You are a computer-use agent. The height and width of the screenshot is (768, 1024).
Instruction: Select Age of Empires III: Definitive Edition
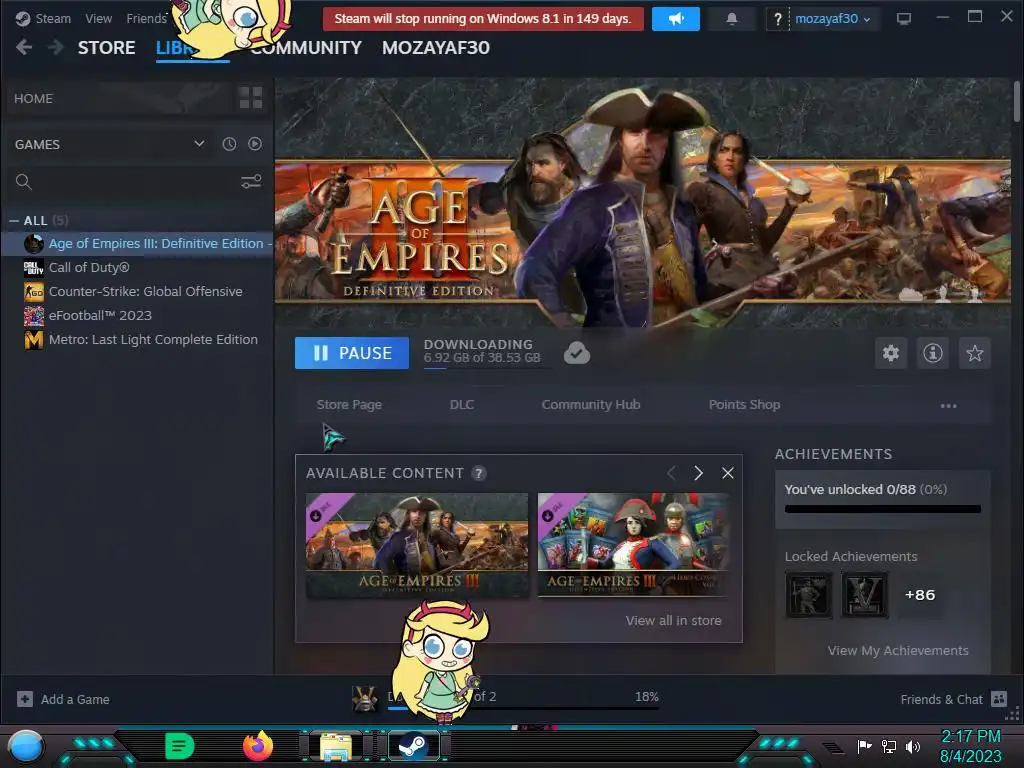[137, 244]
